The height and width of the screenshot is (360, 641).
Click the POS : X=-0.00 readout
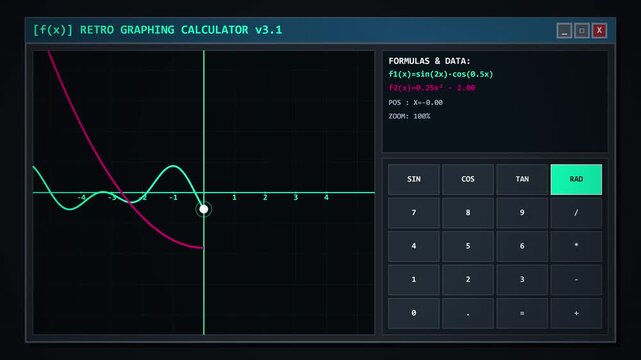click(415, 103)
